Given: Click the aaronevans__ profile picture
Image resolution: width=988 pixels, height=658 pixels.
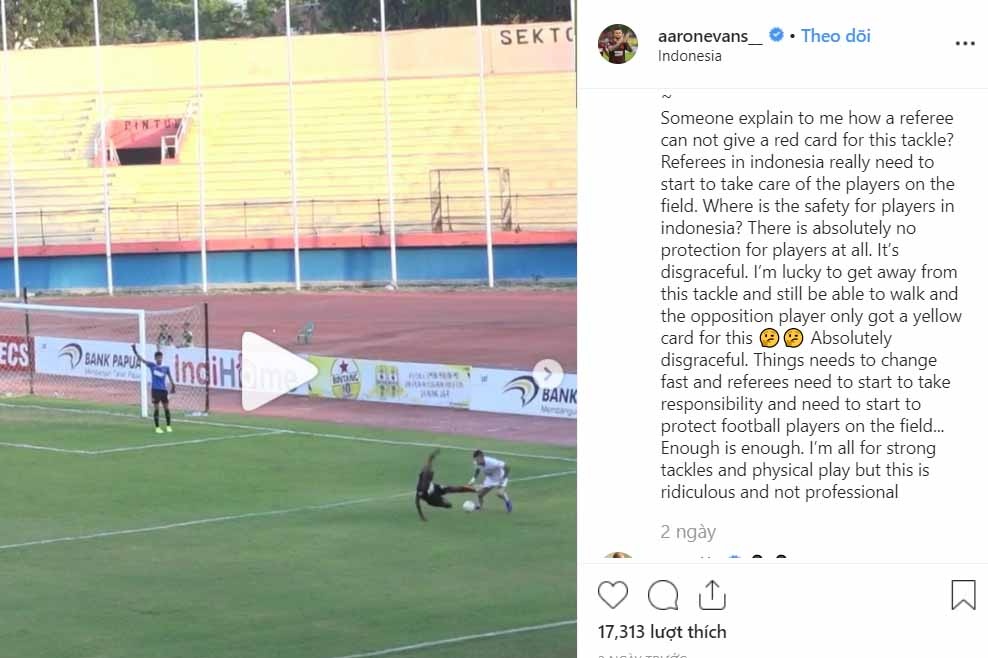Looking at the screenshot, I should [x=617, y=44].
